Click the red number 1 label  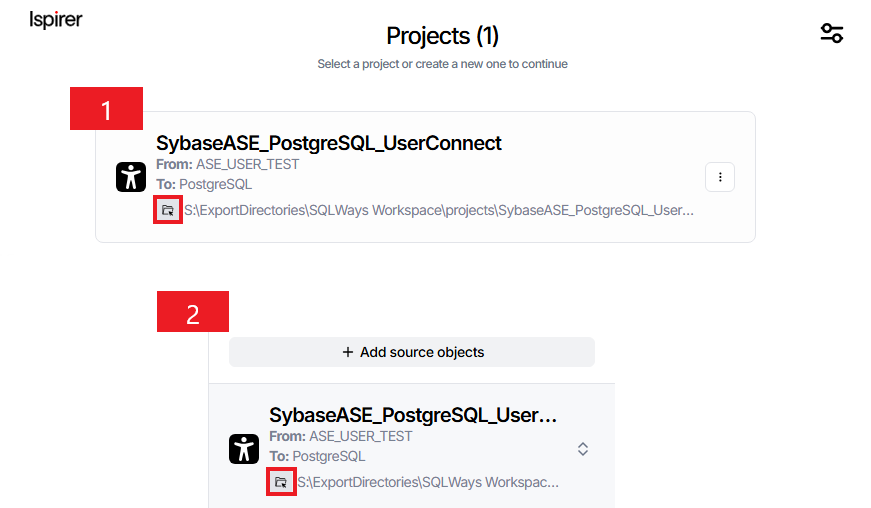[106, 109]
